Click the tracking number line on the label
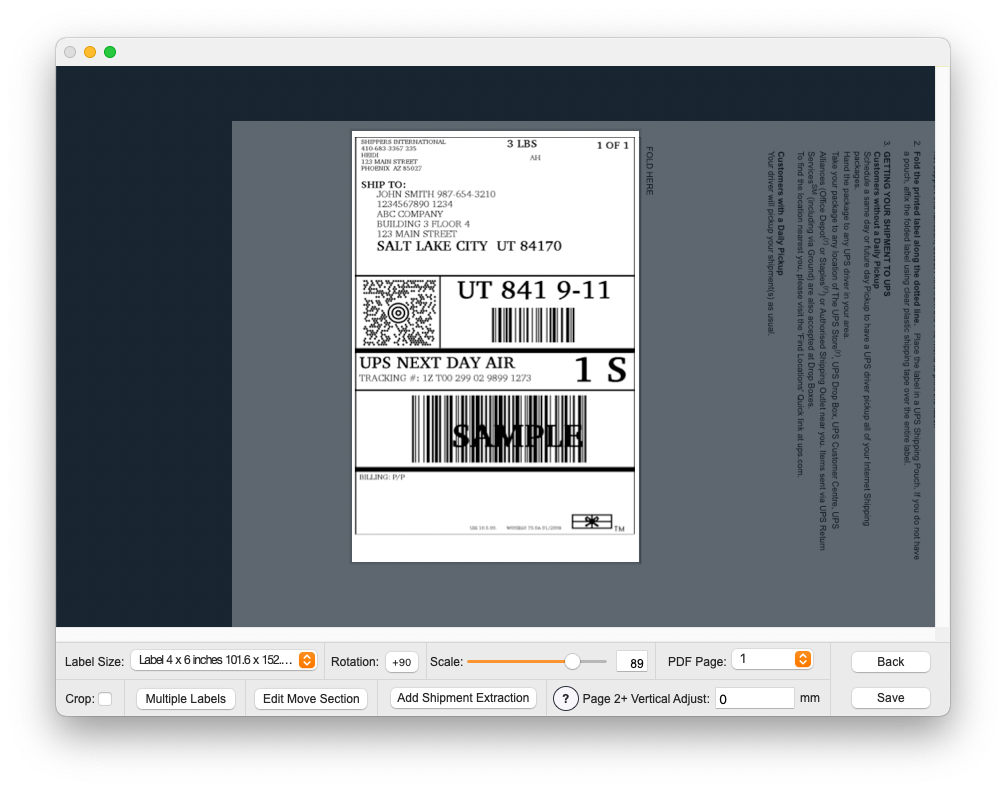 click(x=445, y=378)
